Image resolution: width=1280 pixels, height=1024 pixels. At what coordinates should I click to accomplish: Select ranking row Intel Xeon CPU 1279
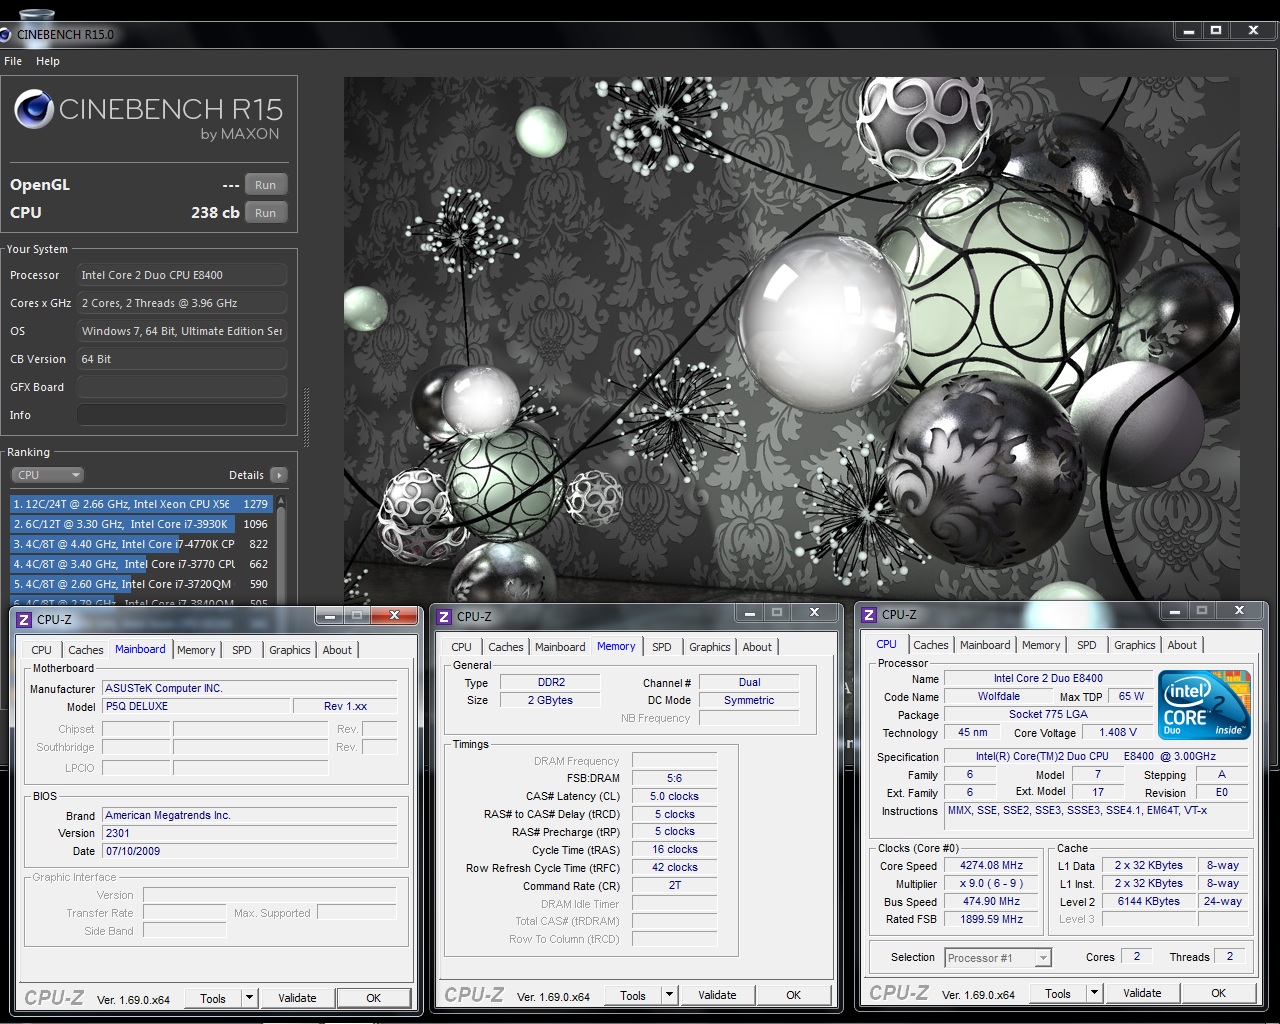[x=141, y=504]
